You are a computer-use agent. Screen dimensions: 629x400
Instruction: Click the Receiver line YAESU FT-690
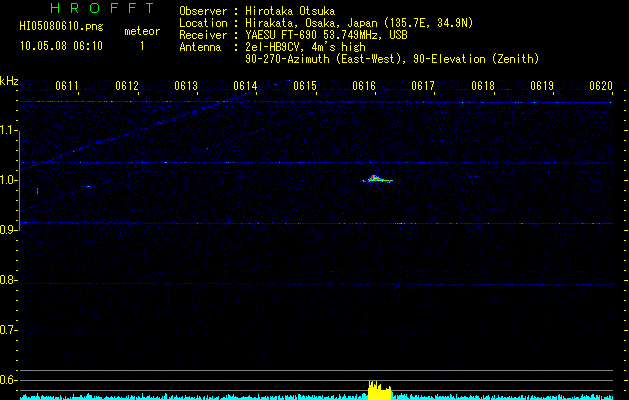point(326,35)
